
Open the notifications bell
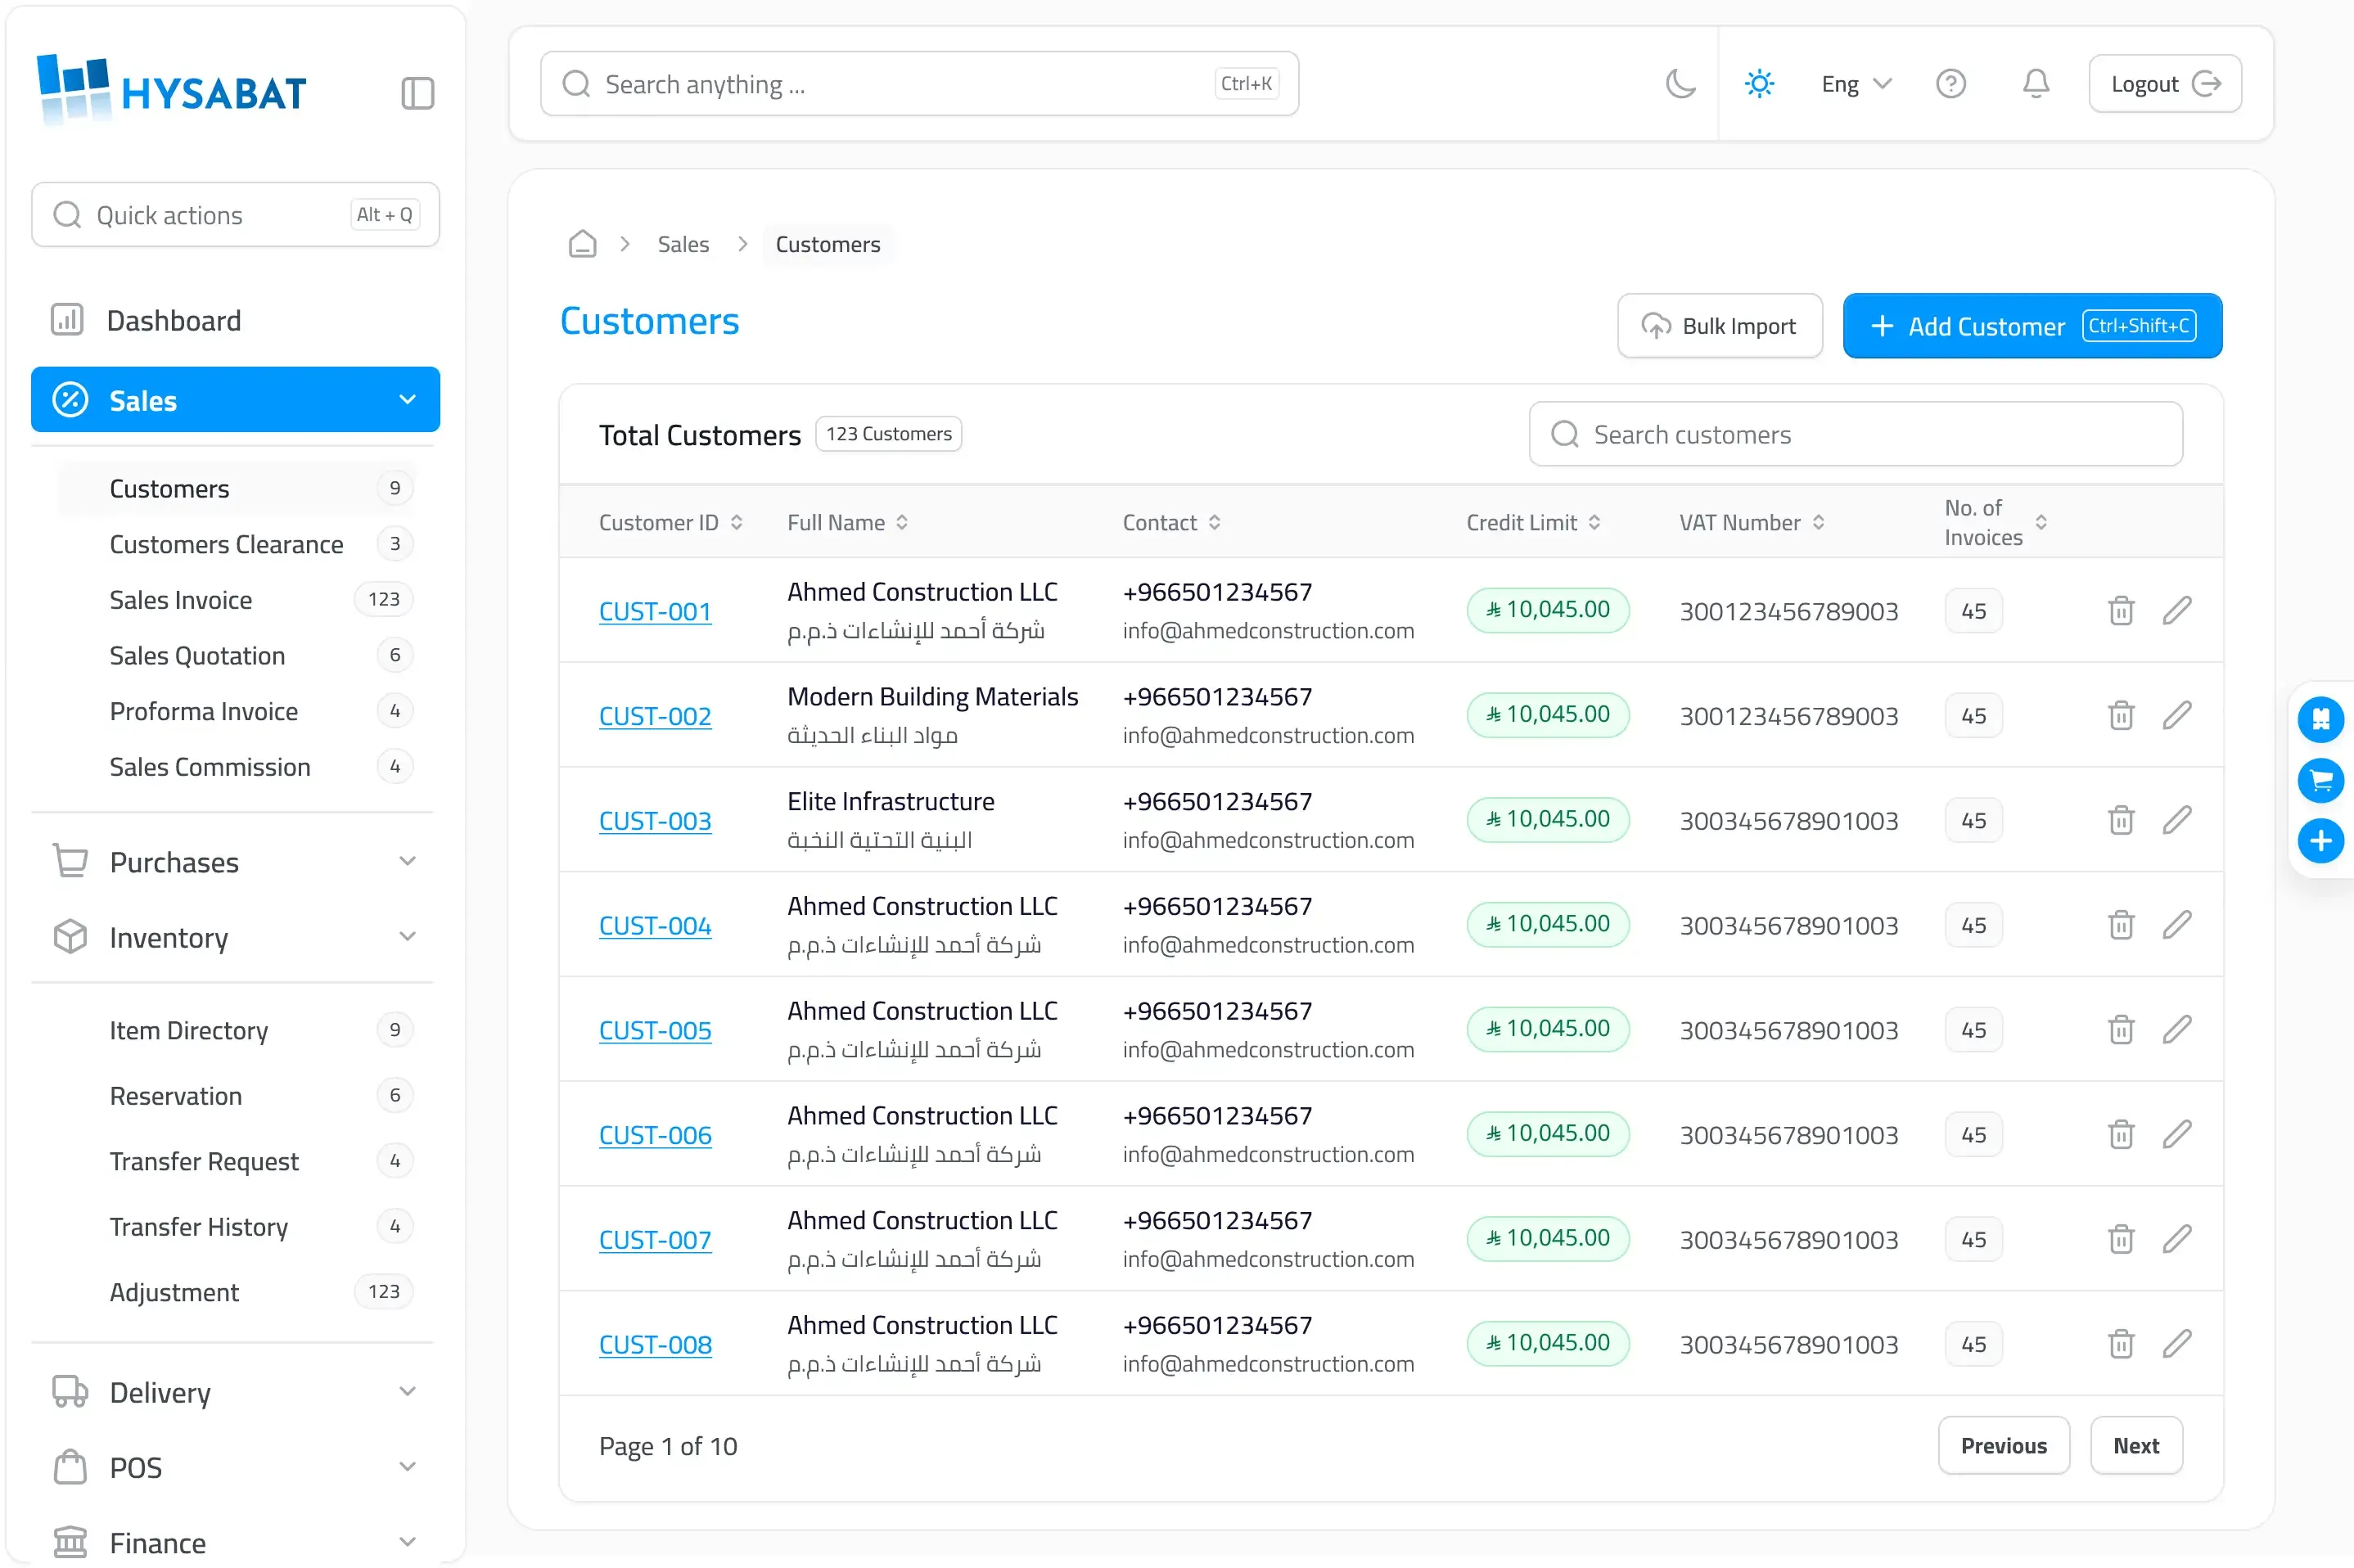click(x=2035, y=83)
